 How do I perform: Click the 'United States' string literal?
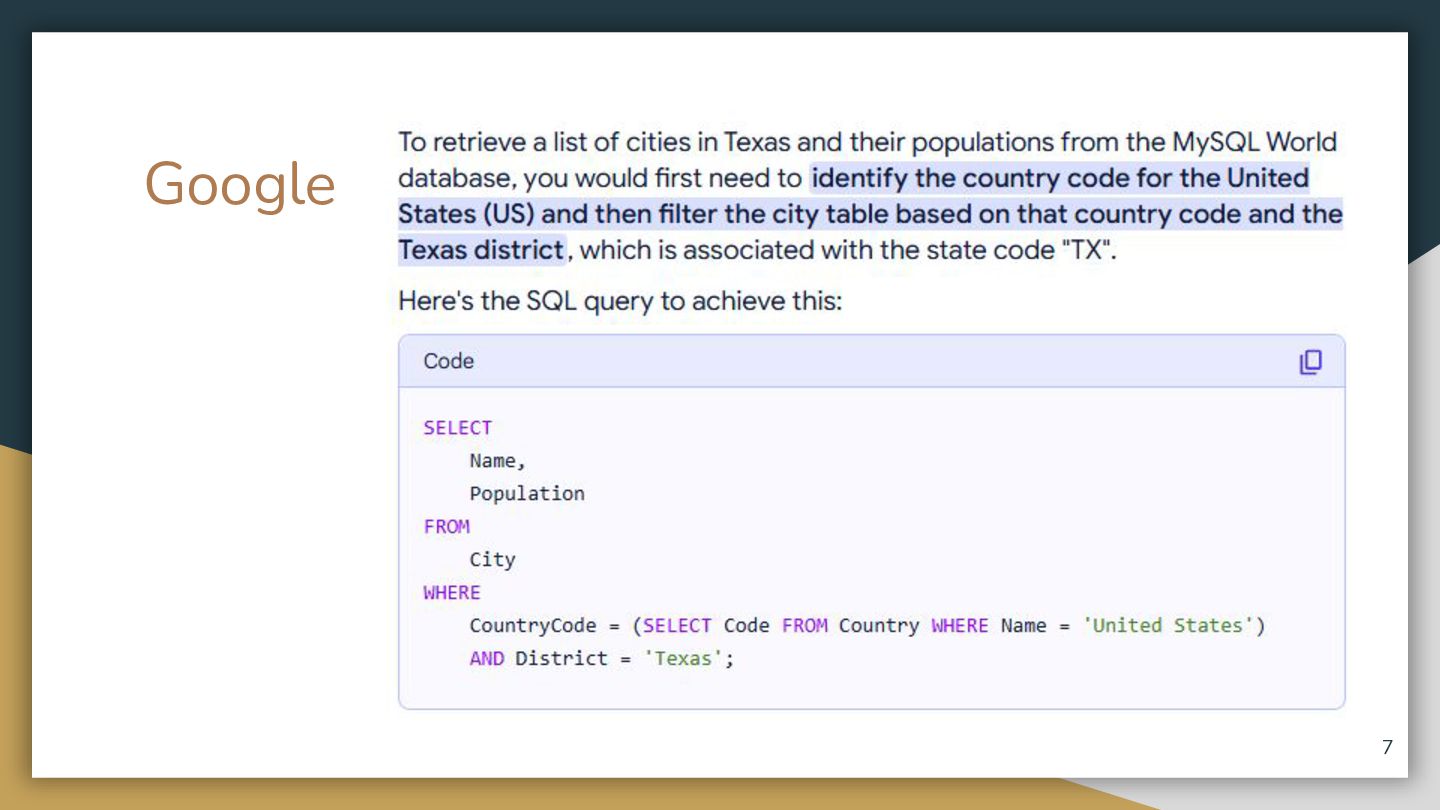(x=1168, y=626)
